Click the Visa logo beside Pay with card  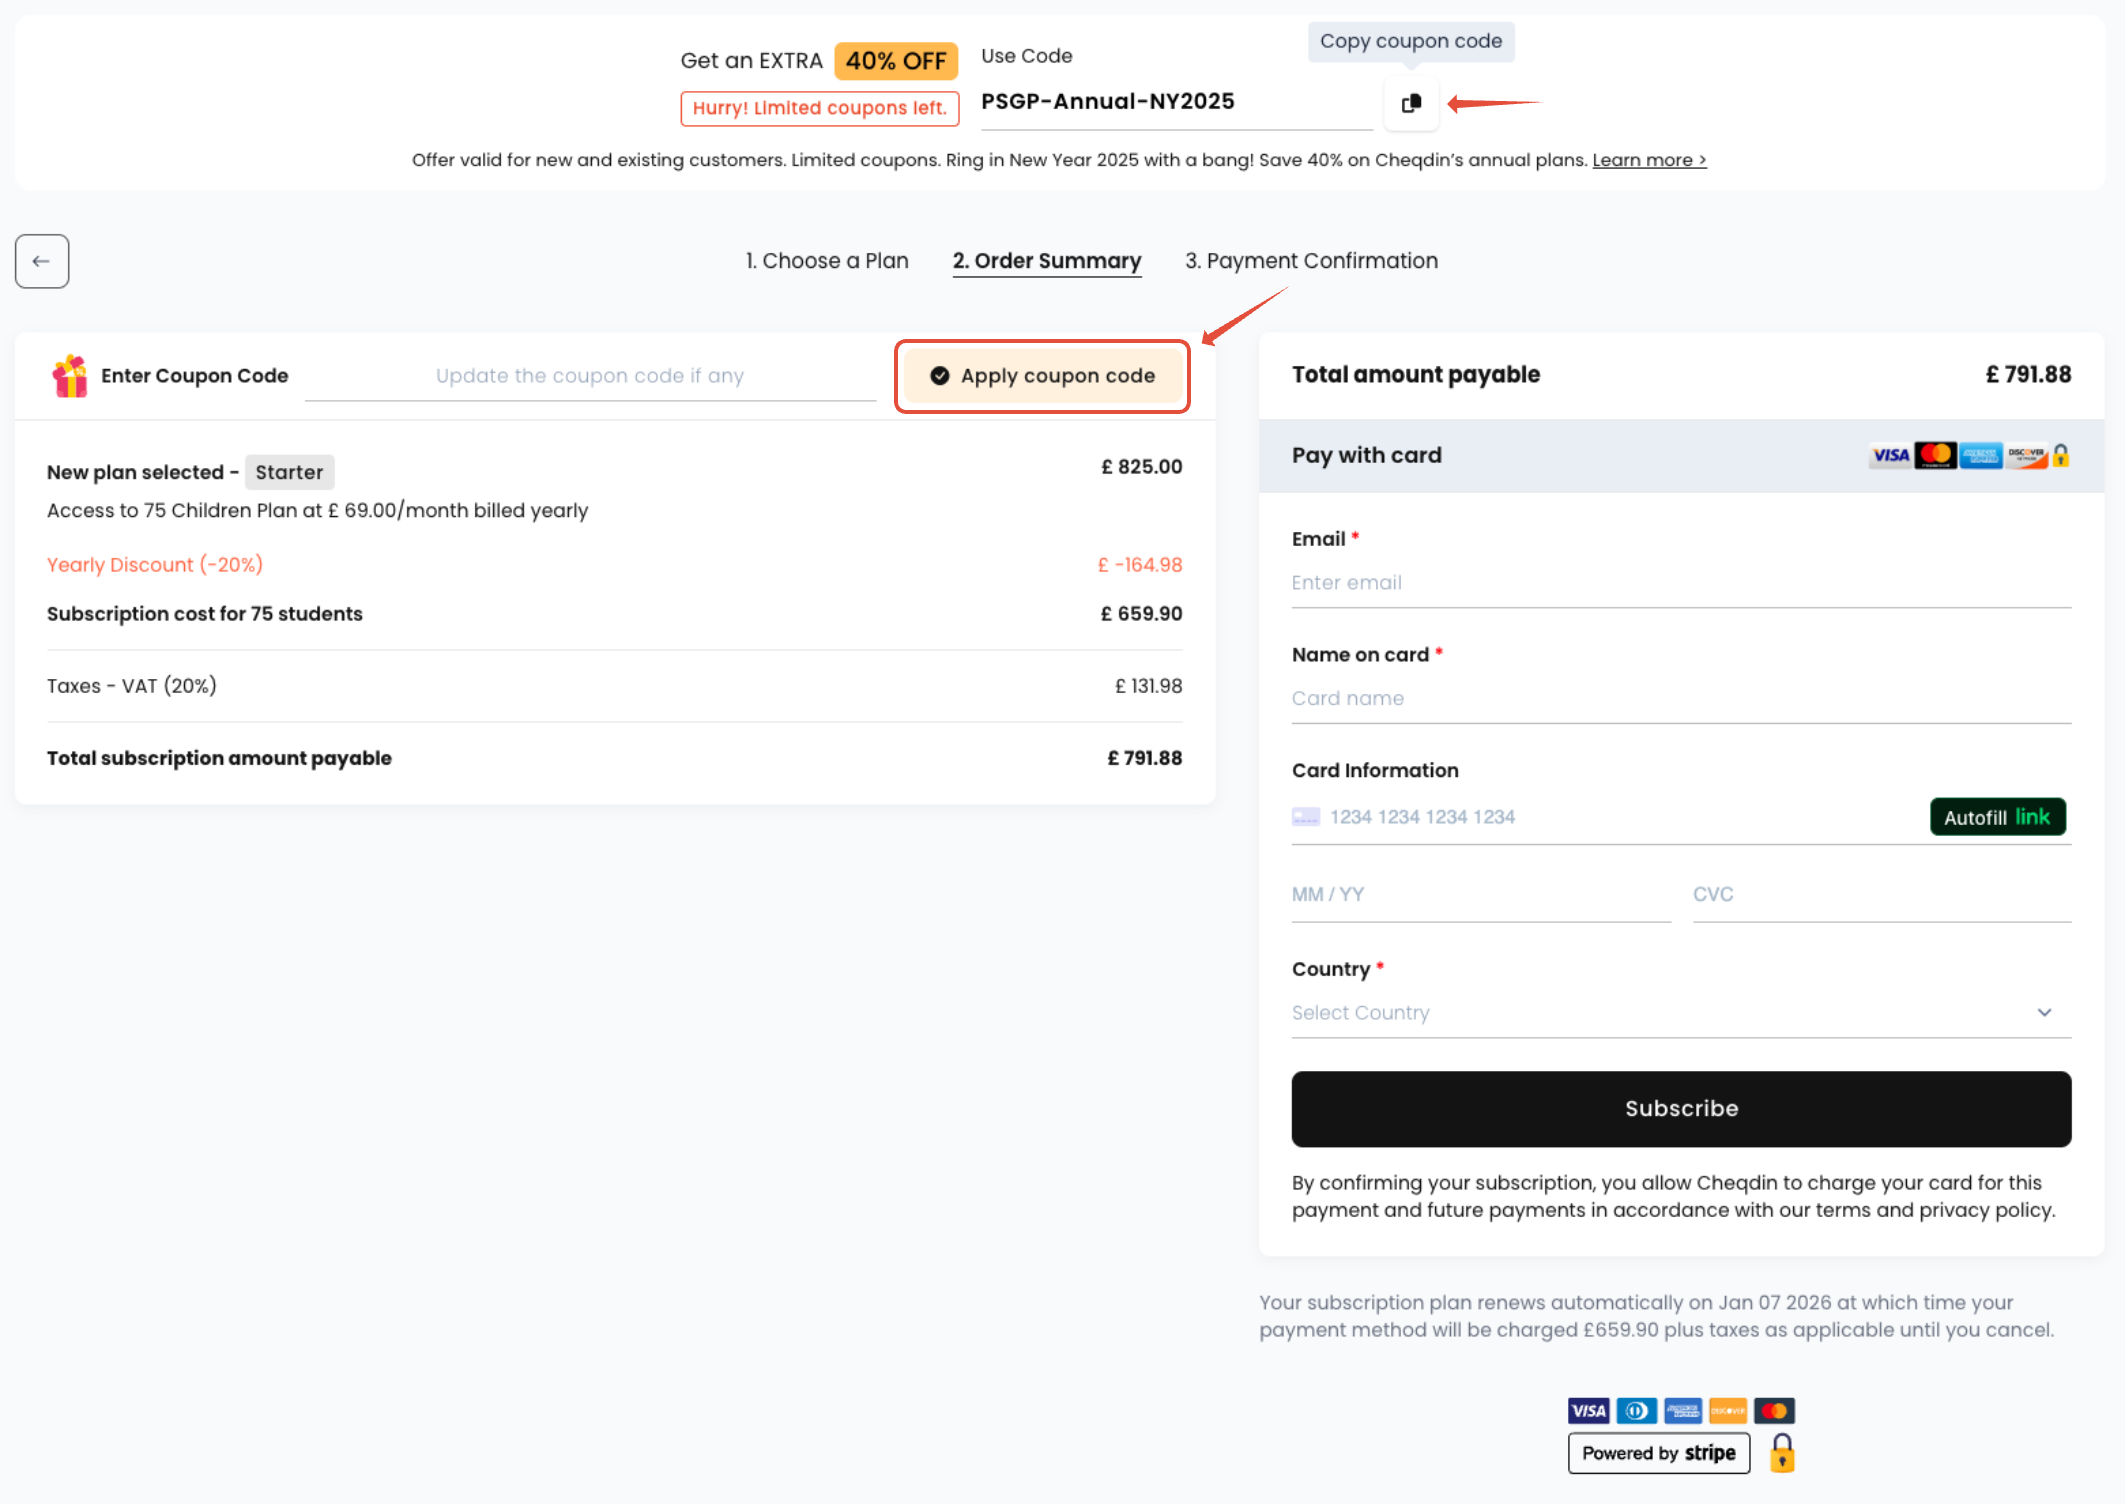tap(1890, 456)
